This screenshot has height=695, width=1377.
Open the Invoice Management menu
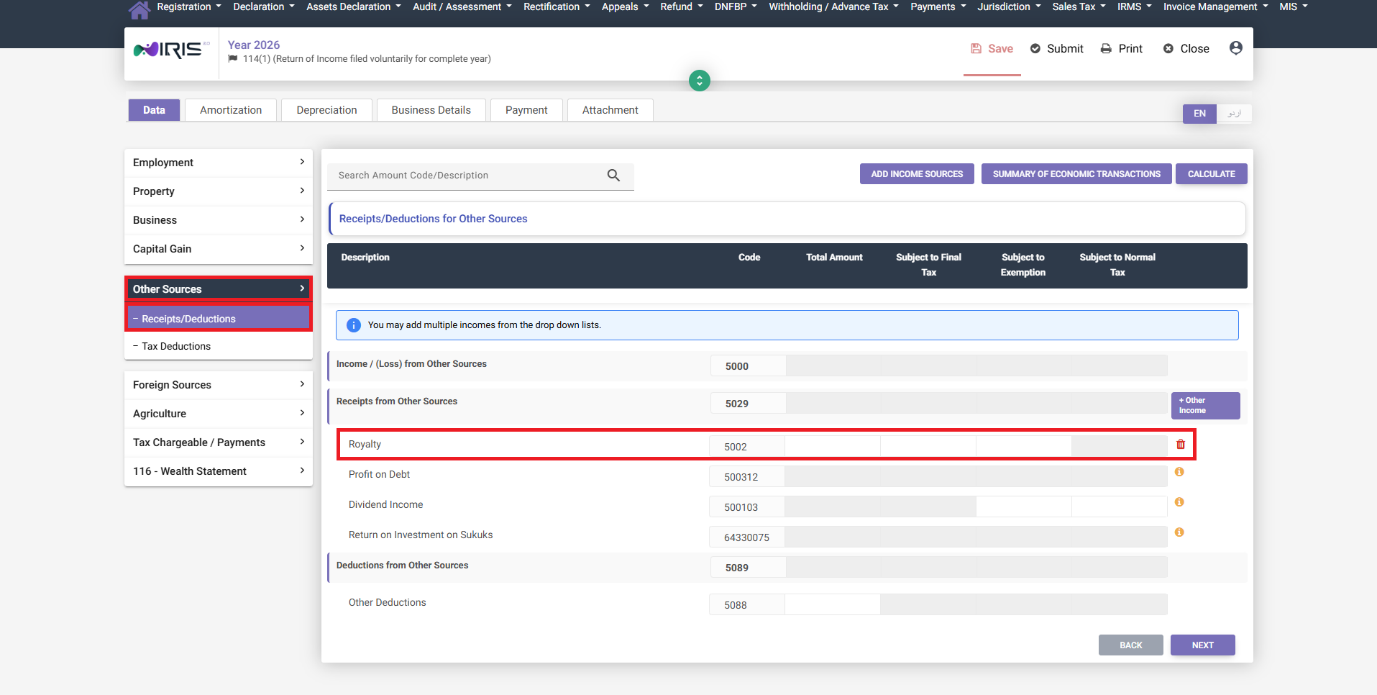click(x=1216, y=7)
